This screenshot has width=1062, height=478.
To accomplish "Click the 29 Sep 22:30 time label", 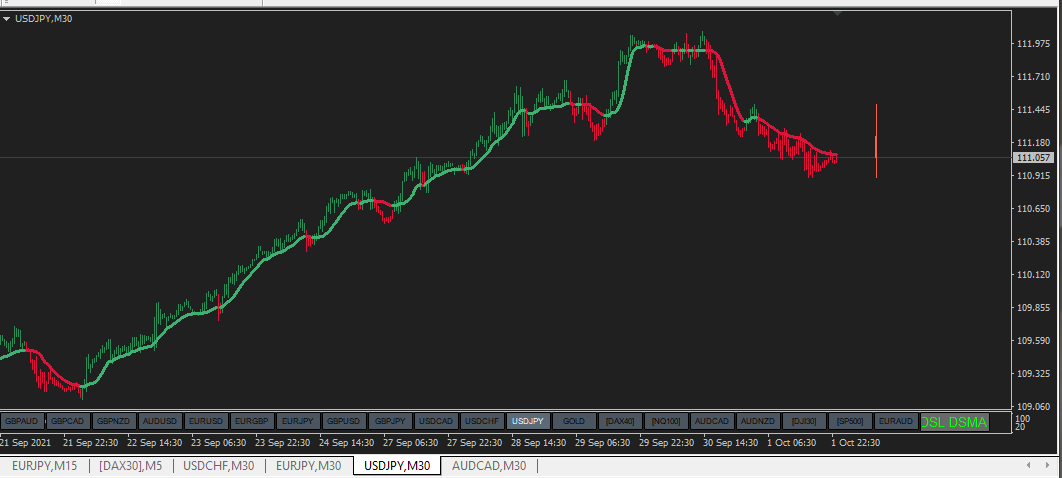I will (666, 443).
